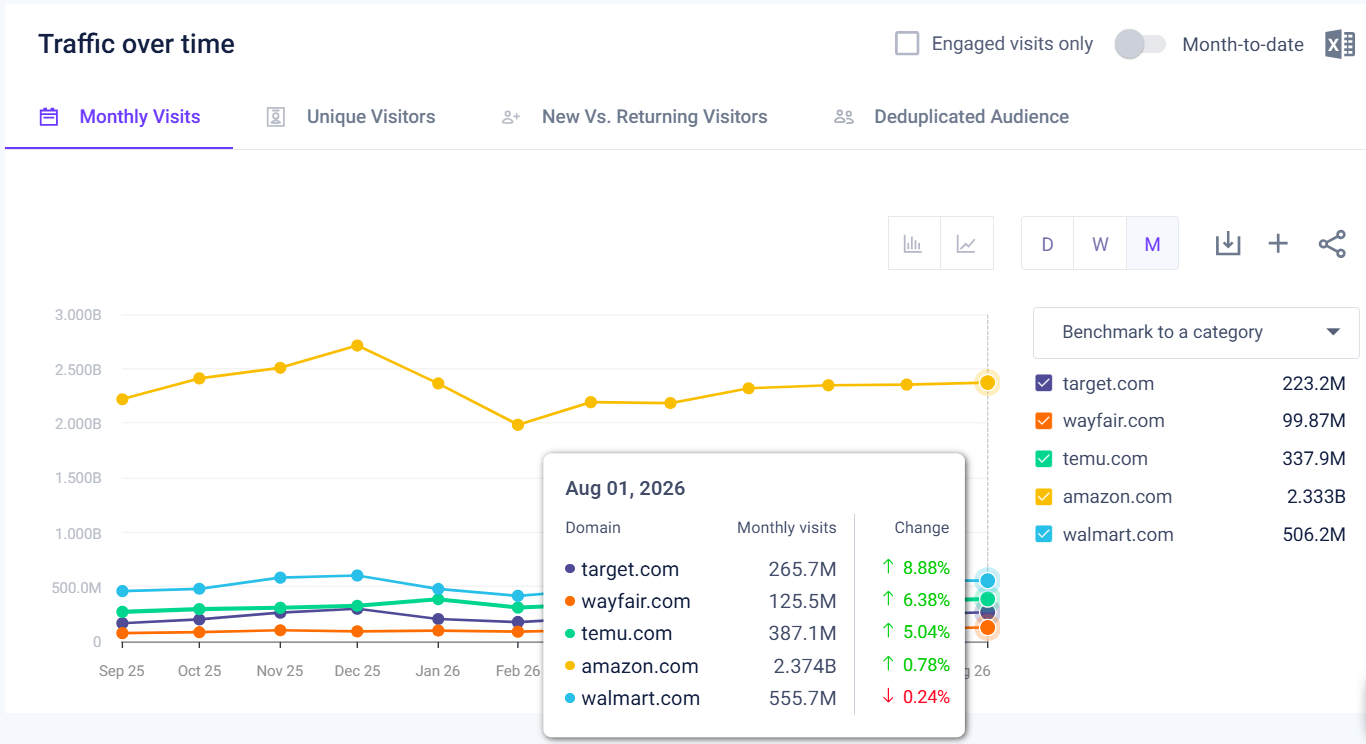
Task: Switch to Deduplicated Audience tab
Action: (951, 117)
